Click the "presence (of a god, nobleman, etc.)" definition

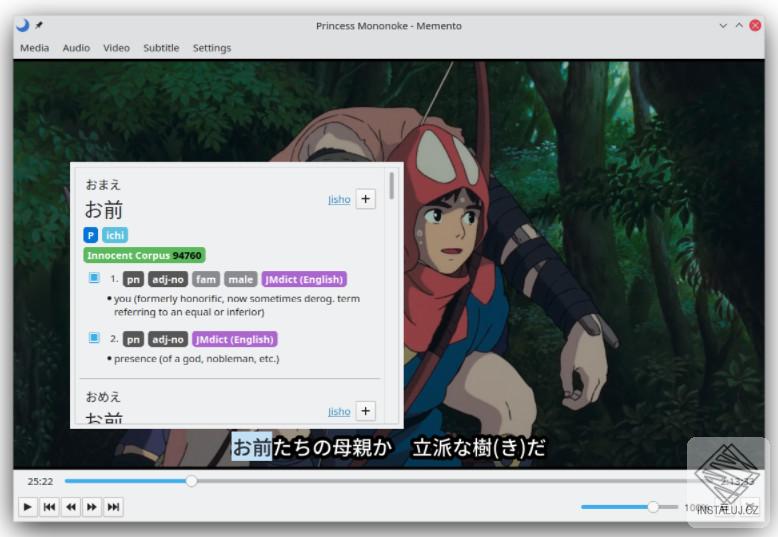click(196, 359)
